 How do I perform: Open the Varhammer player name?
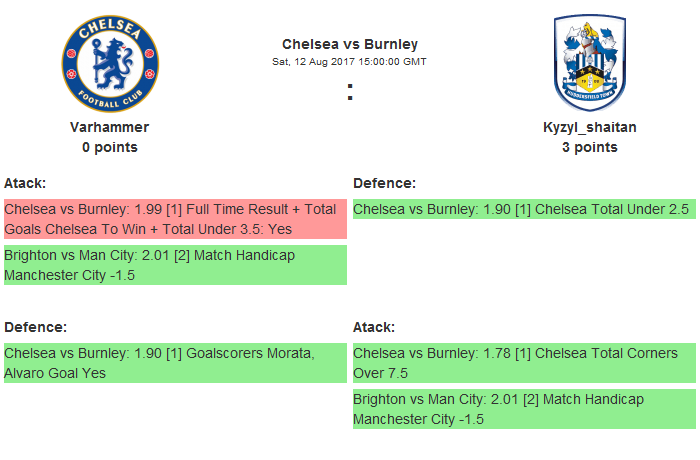coord(110,127)
